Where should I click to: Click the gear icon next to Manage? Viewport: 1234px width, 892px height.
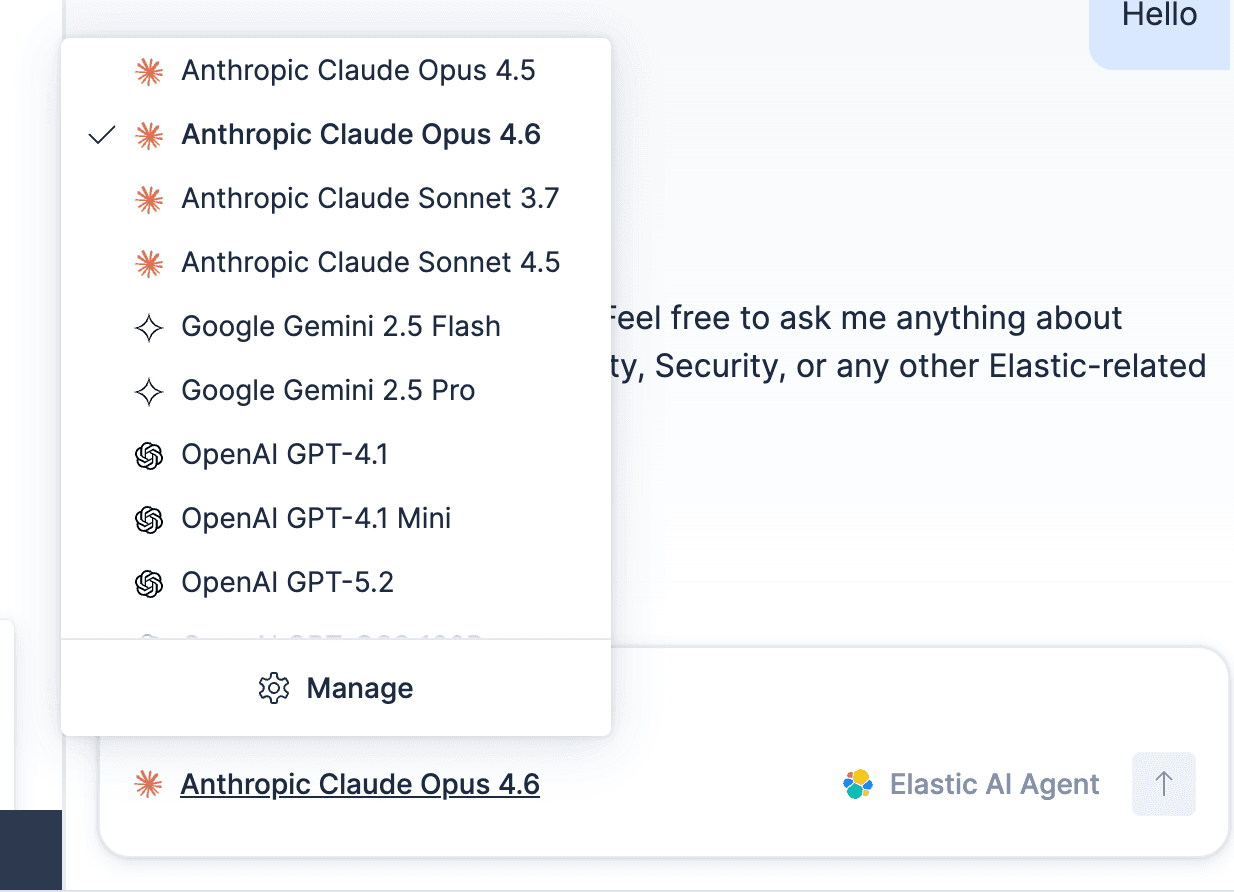pos(273,688)
